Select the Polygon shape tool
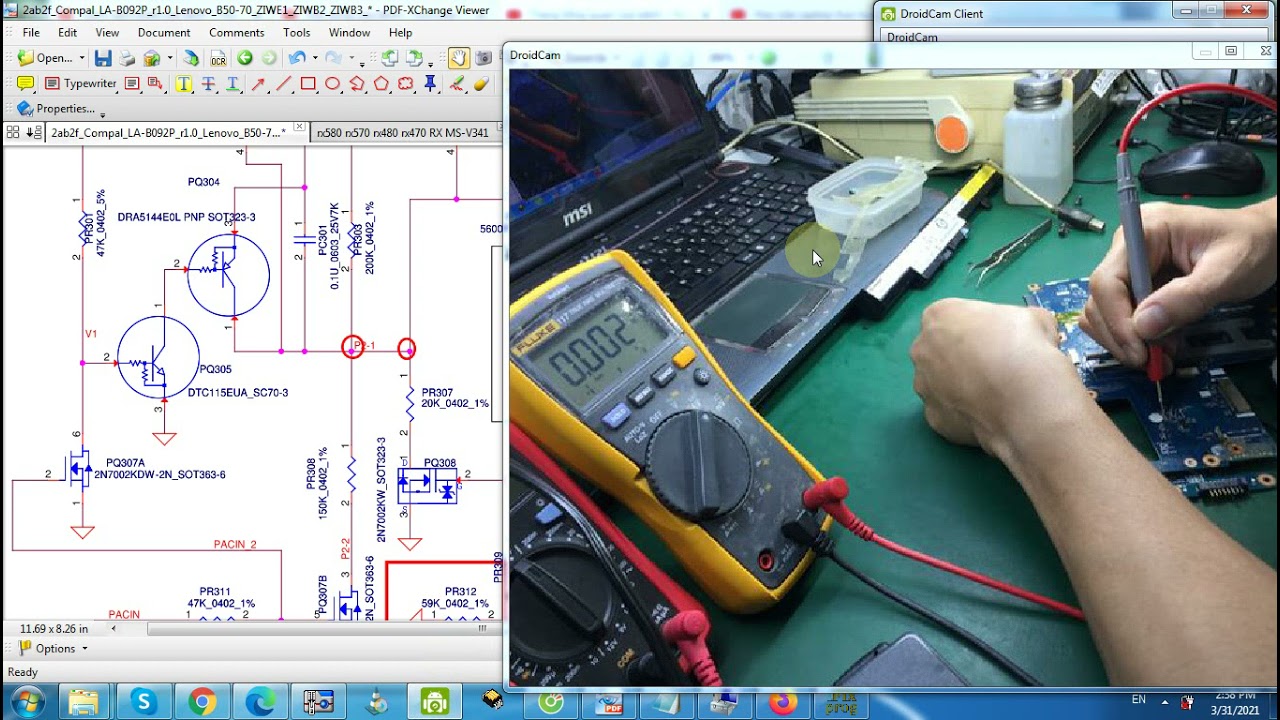Image resolution: width=1280 pixels, height=720 pixels. (x=381, y=83)
